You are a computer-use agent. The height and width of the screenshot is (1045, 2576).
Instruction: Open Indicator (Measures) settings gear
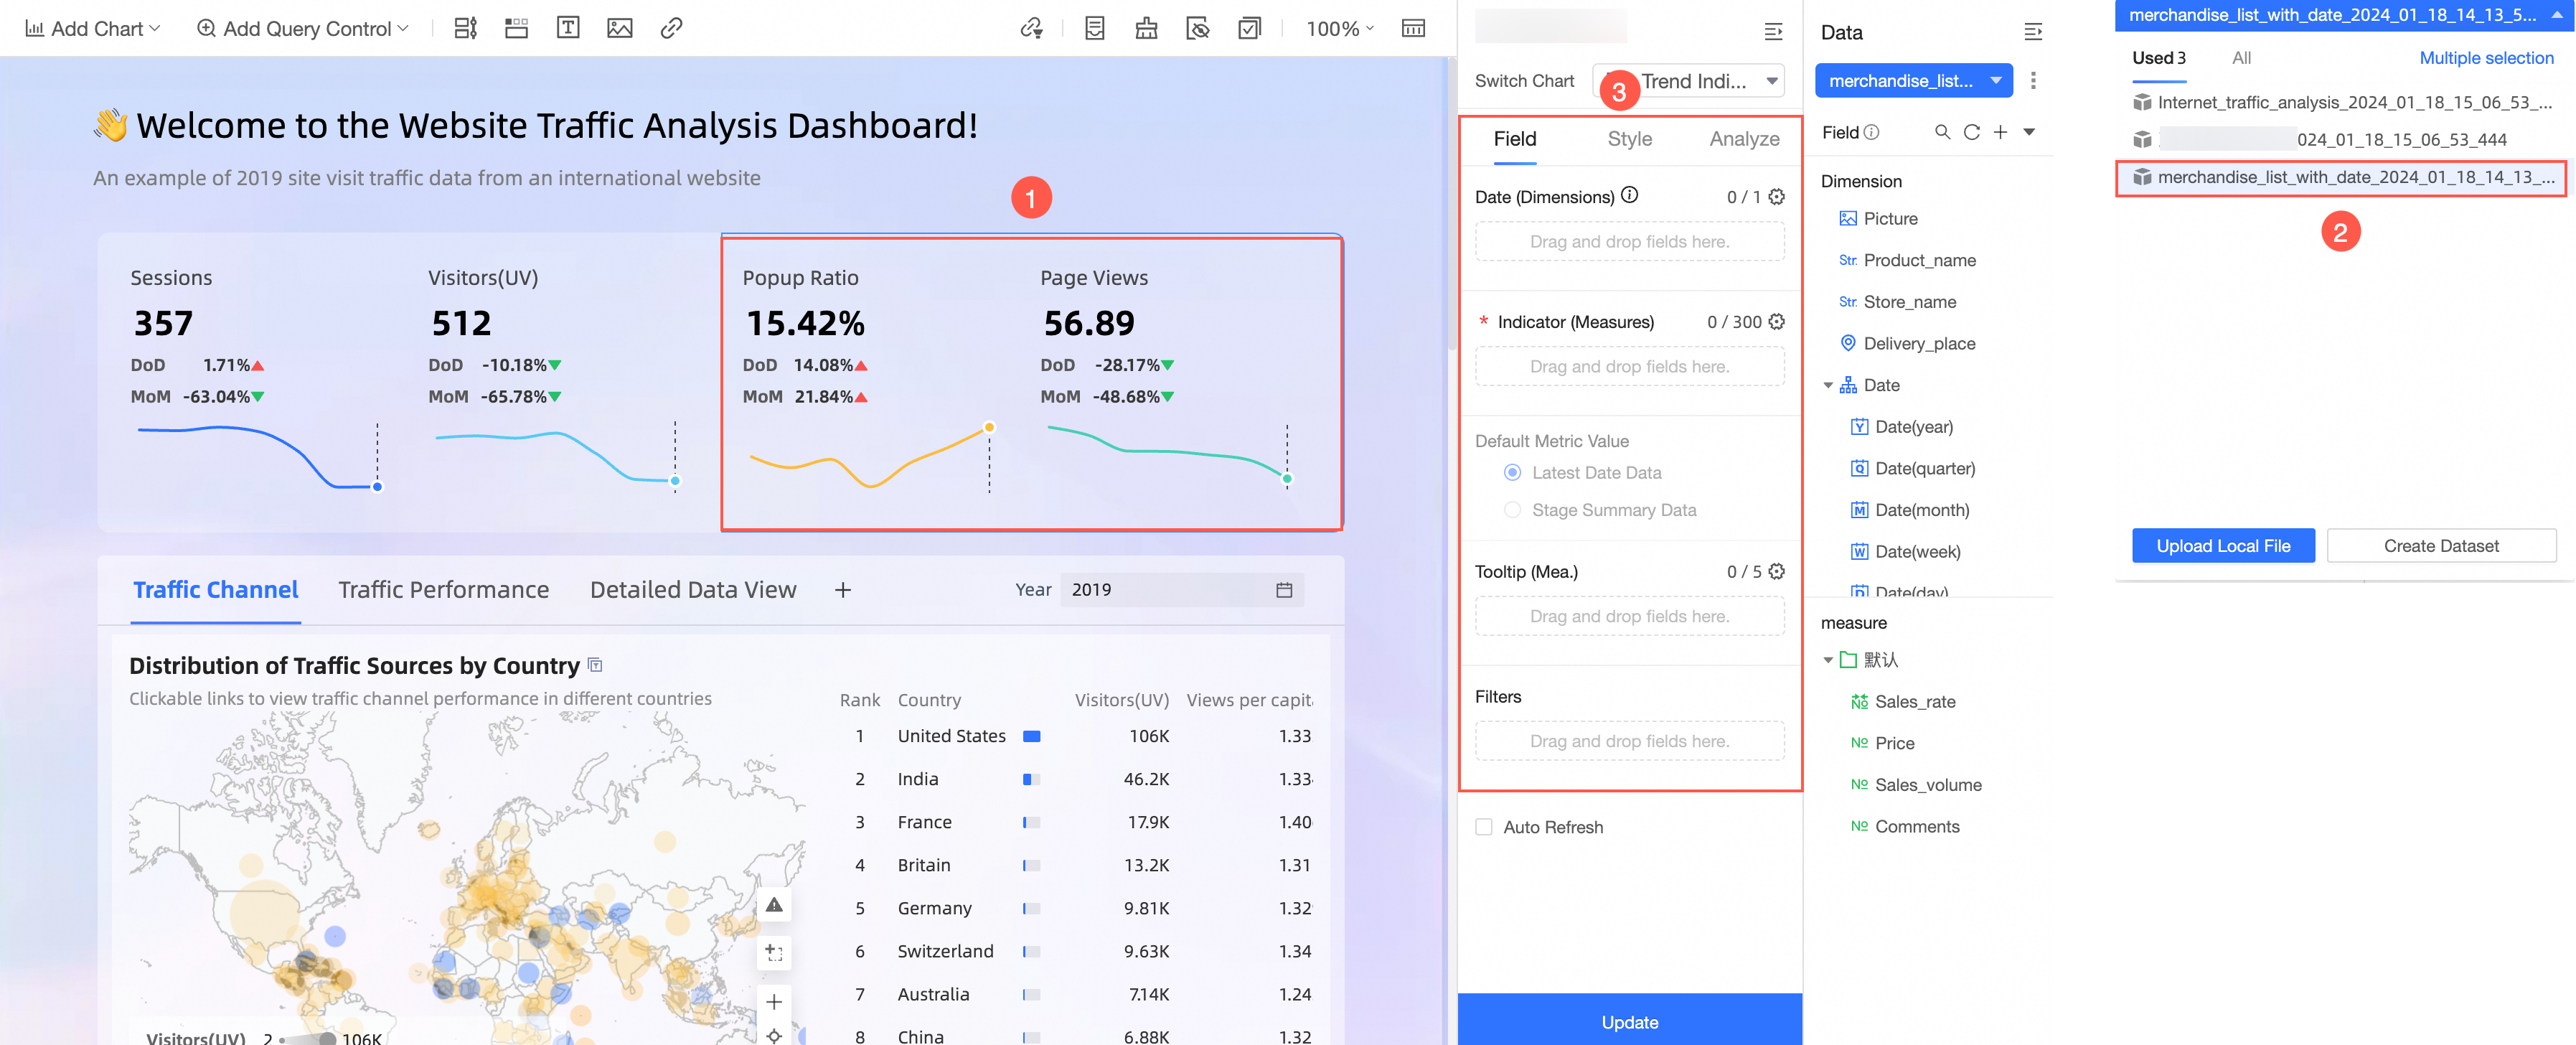tap(1776, 322)
